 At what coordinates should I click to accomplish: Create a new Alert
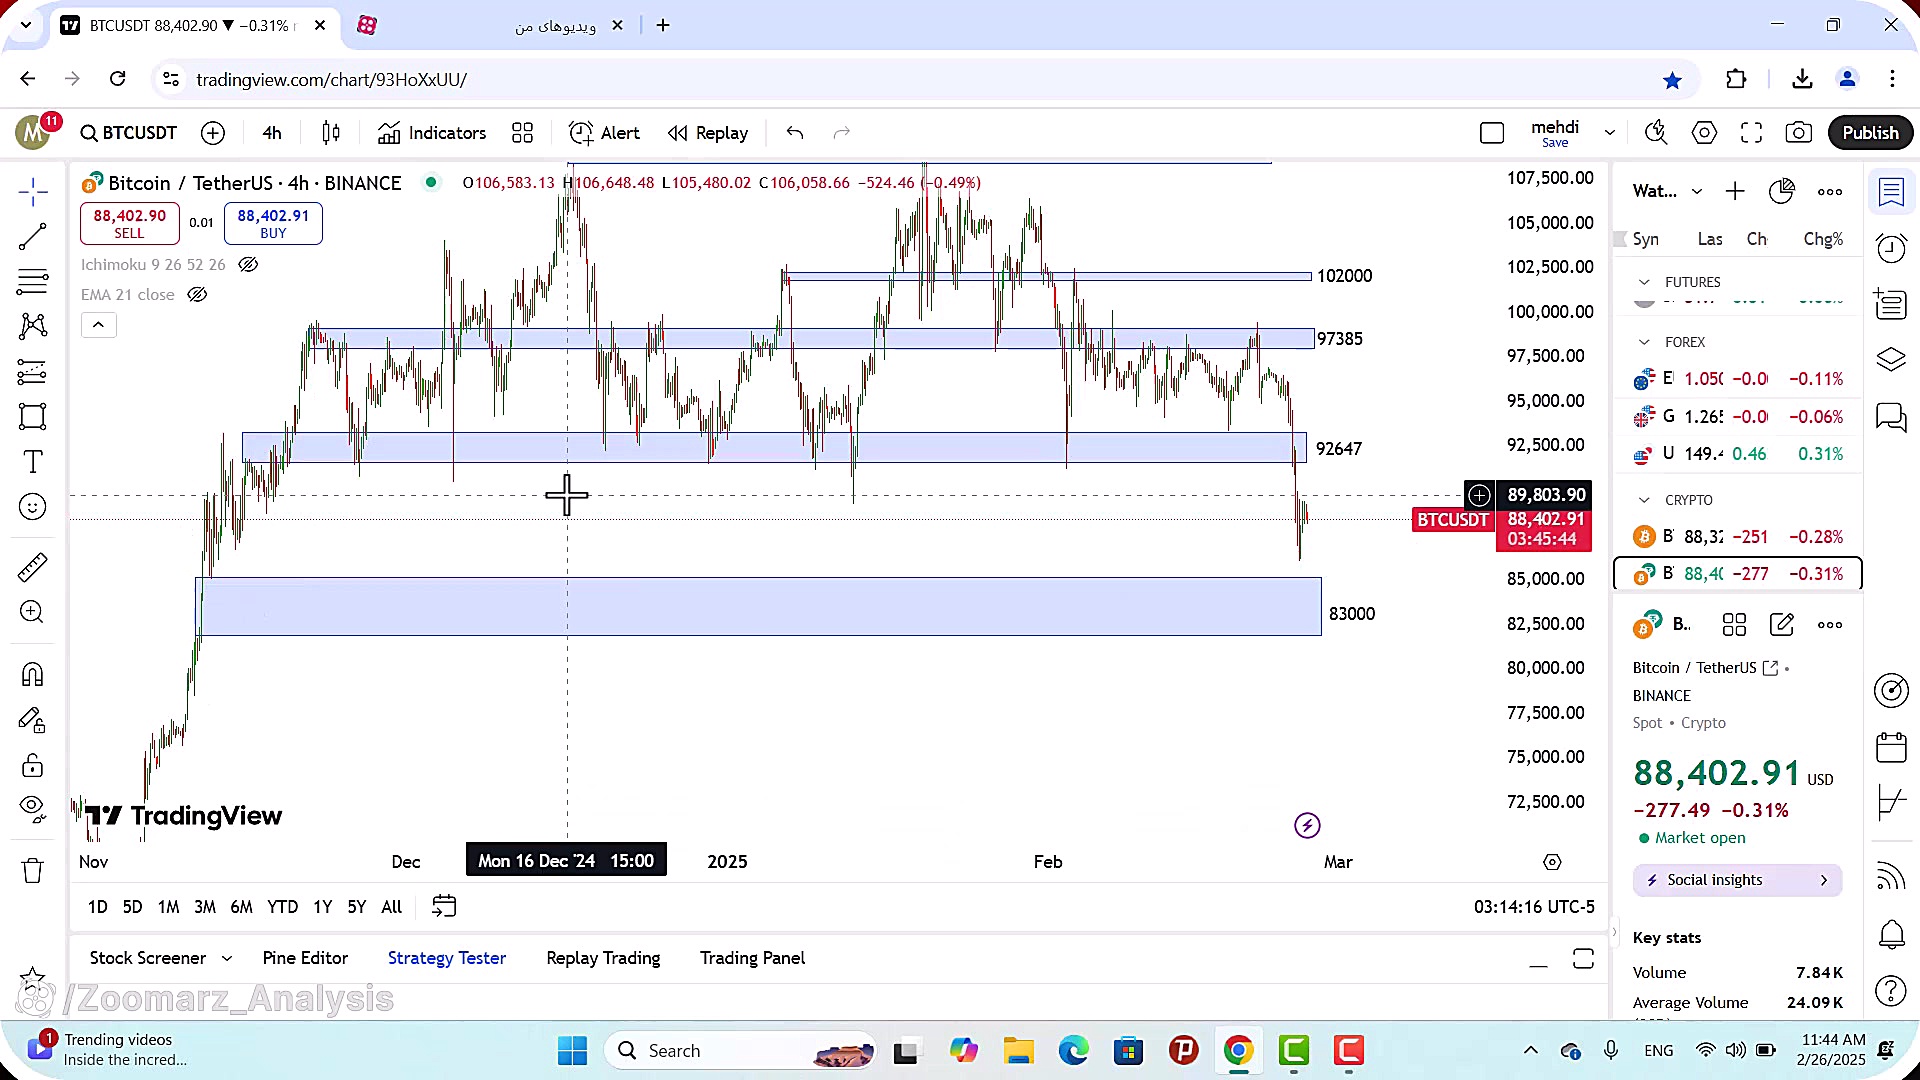(604, 133)
